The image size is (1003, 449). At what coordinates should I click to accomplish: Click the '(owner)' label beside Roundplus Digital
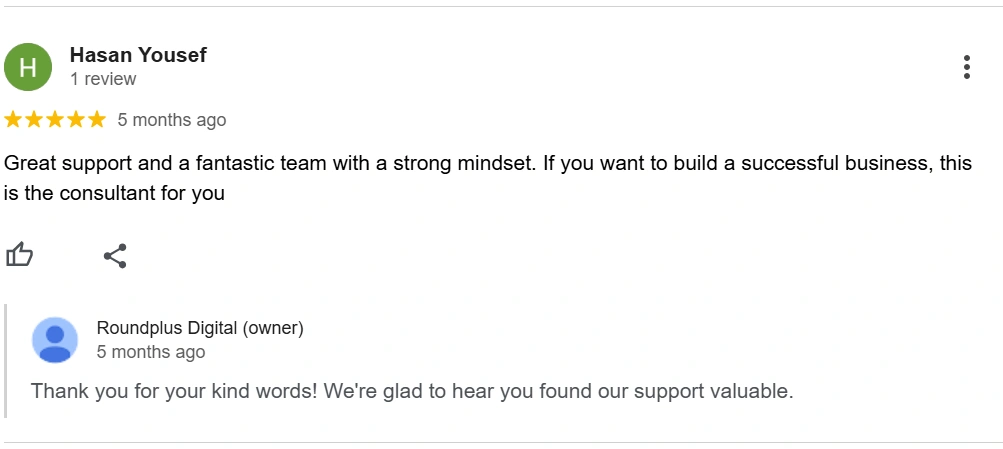click(x=272, y=328)
